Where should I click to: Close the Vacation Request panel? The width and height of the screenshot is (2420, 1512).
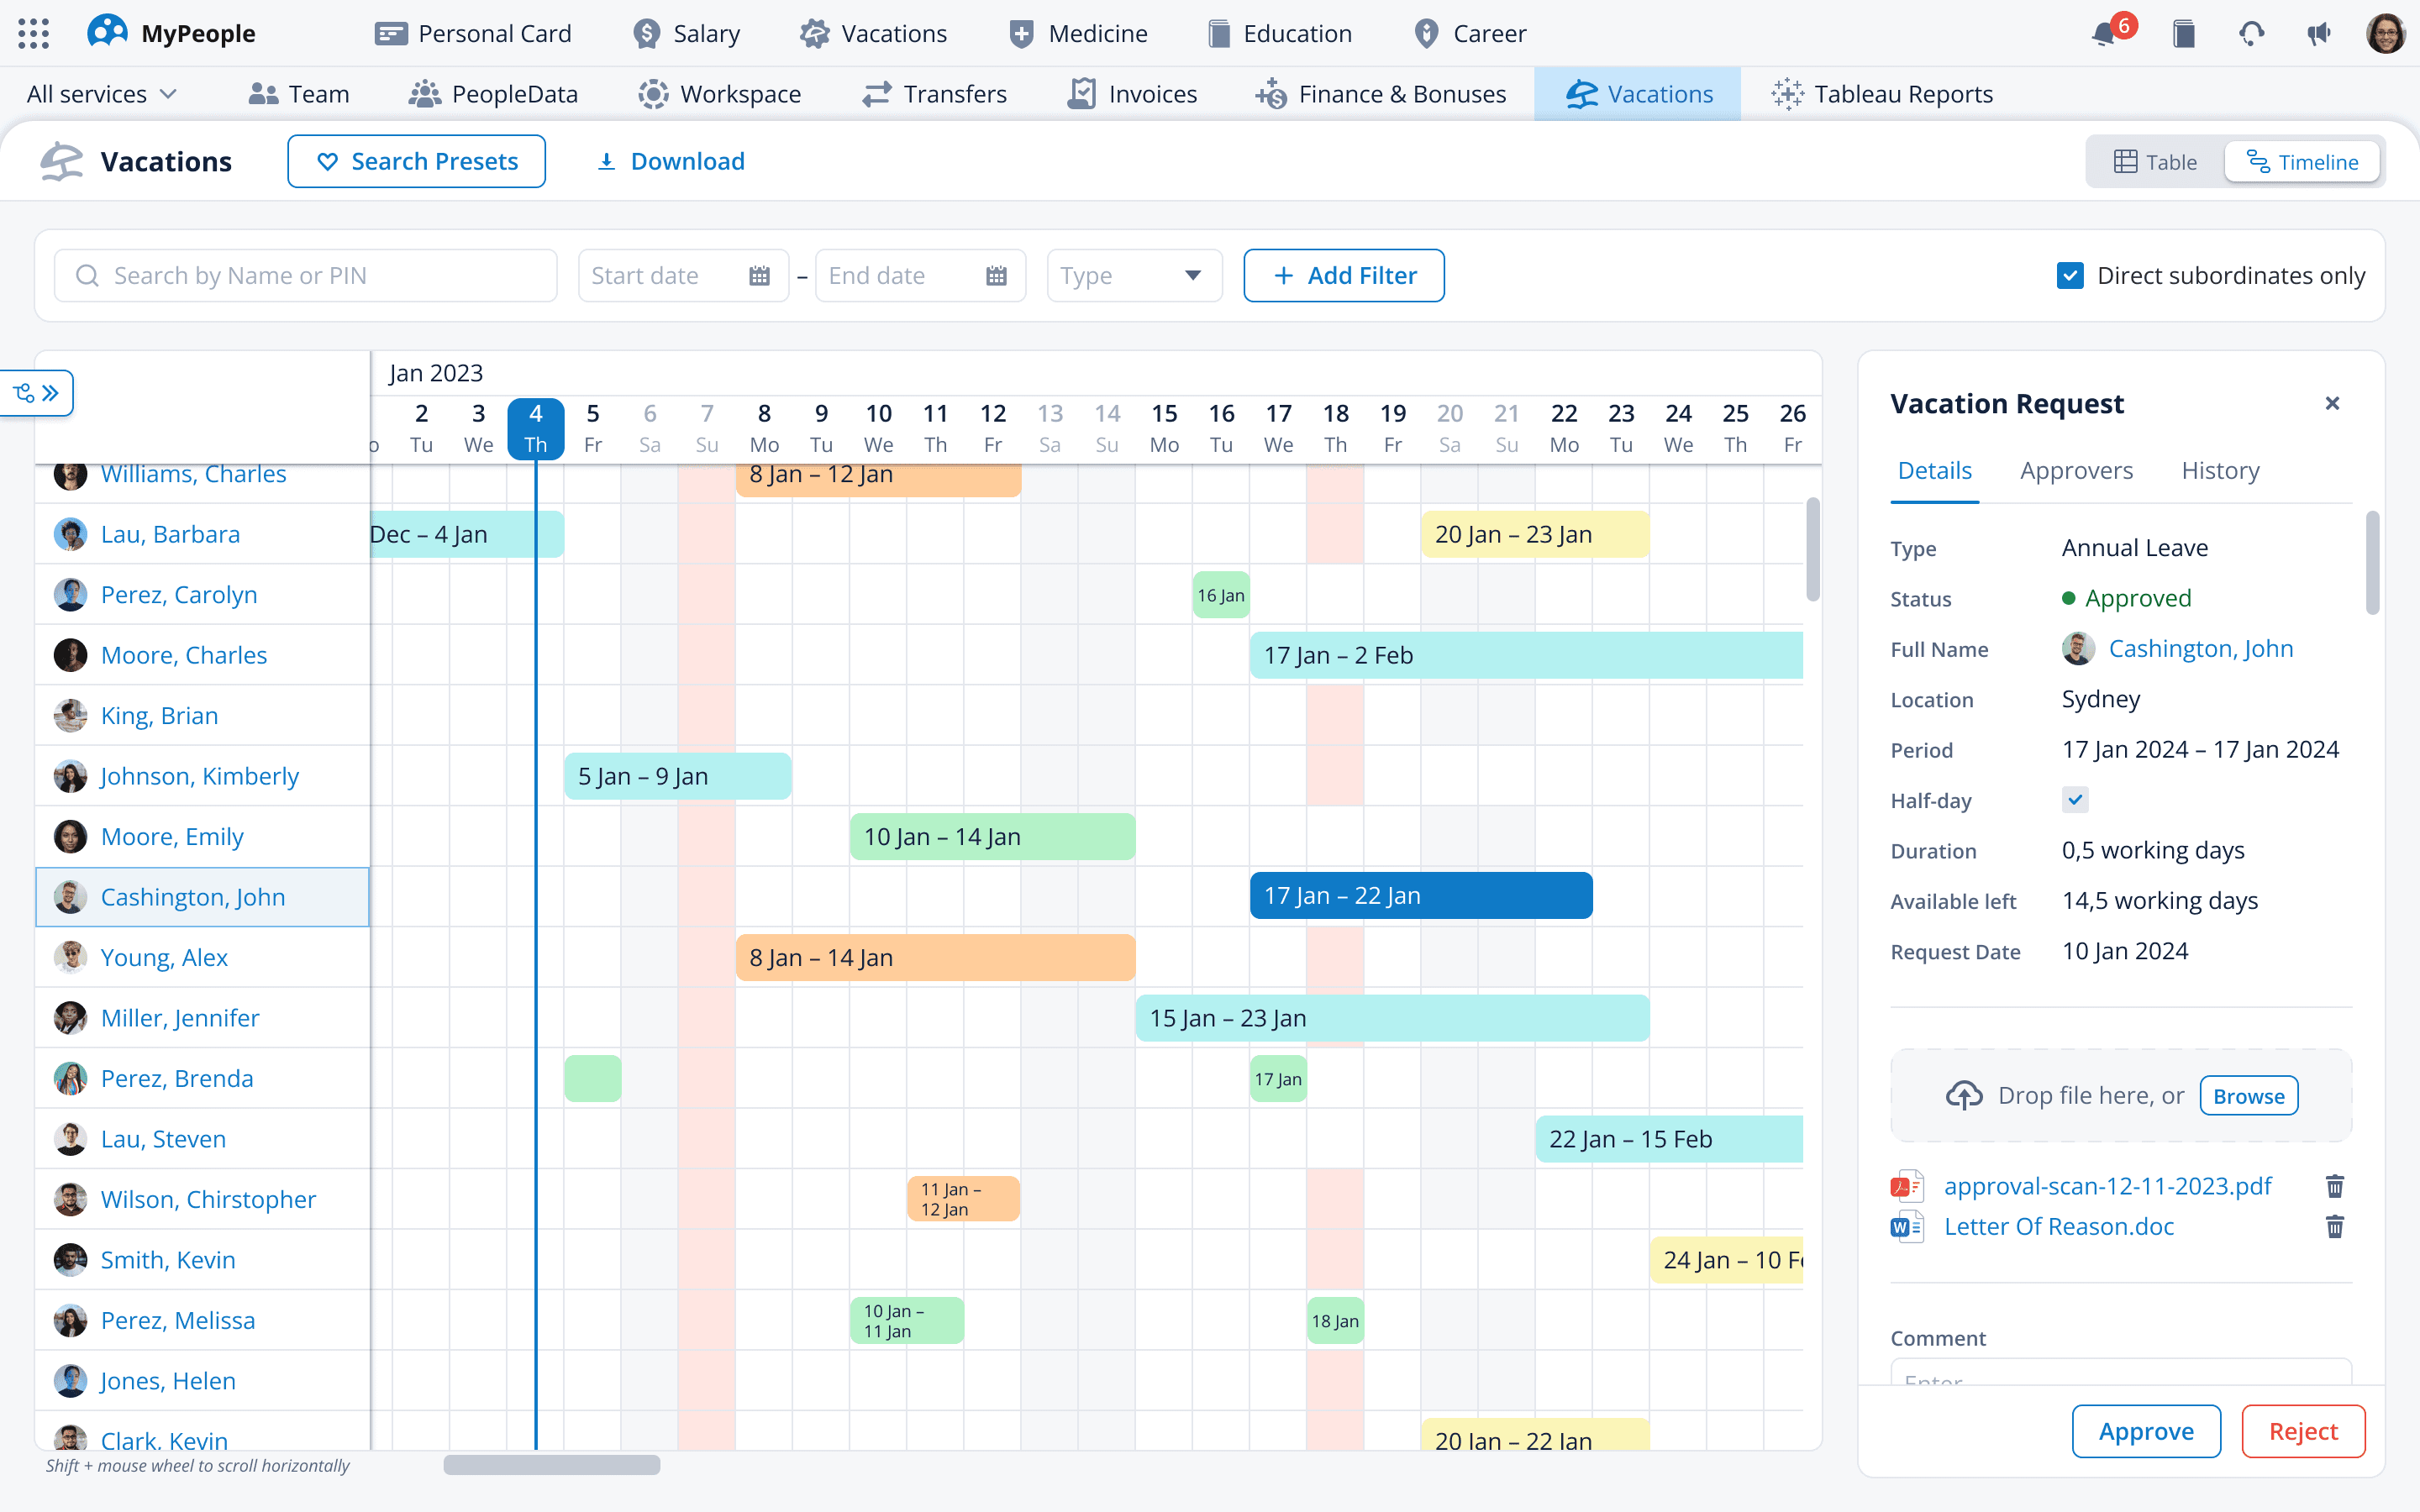click(2332, 403)
